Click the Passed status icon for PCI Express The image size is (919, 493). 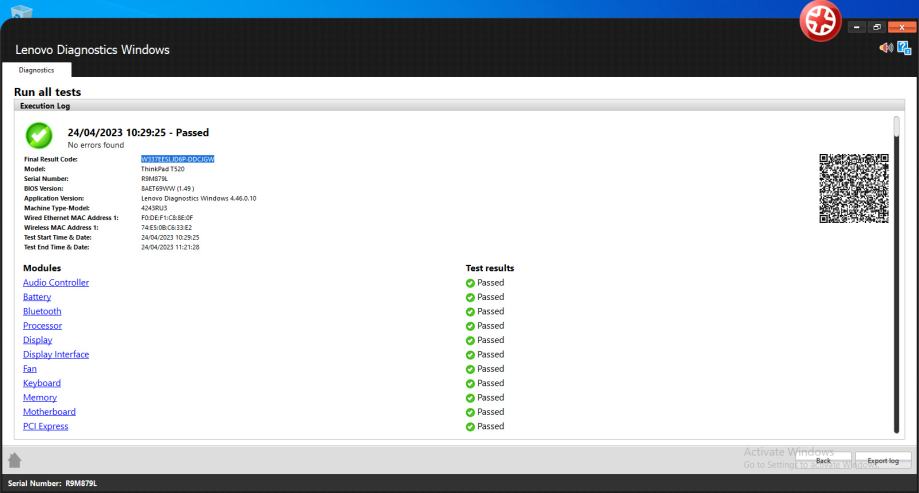tap(470, 427)
